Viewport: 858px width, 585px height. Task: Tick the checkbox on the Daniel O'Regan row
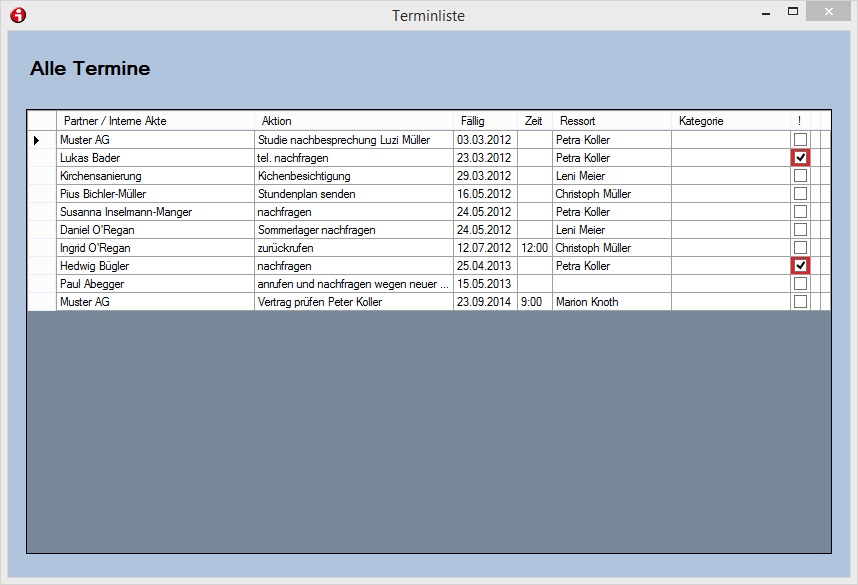(800, 230)
